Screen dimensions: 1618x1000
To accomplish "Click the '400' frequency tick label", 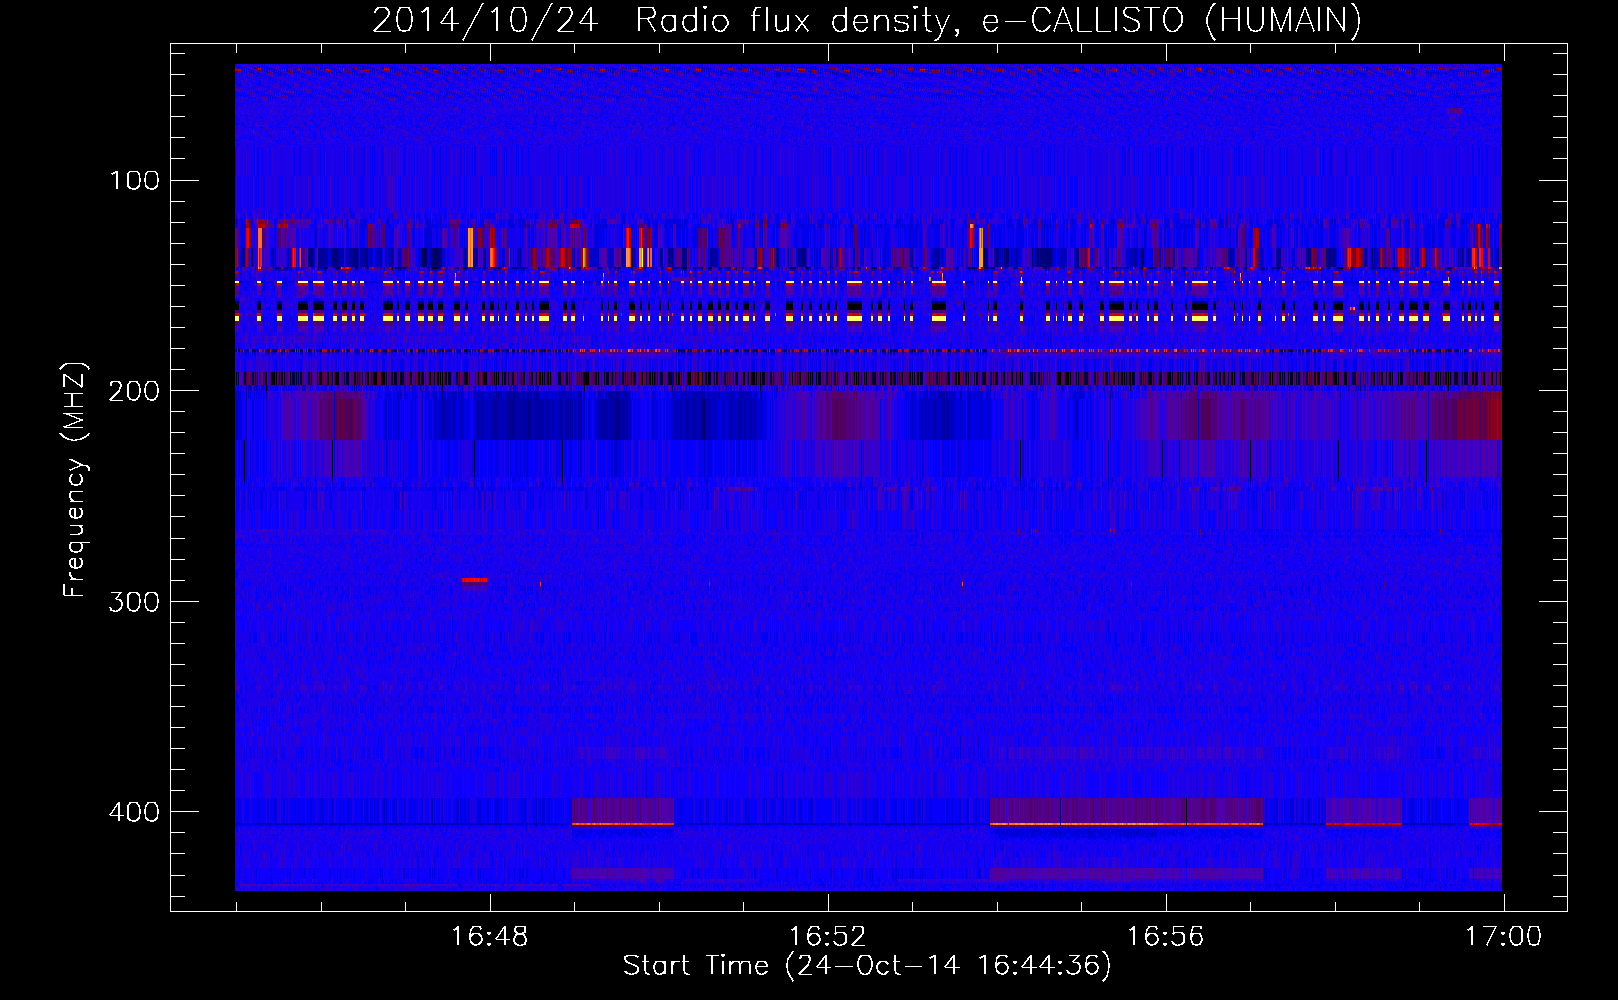I will 134,812.
